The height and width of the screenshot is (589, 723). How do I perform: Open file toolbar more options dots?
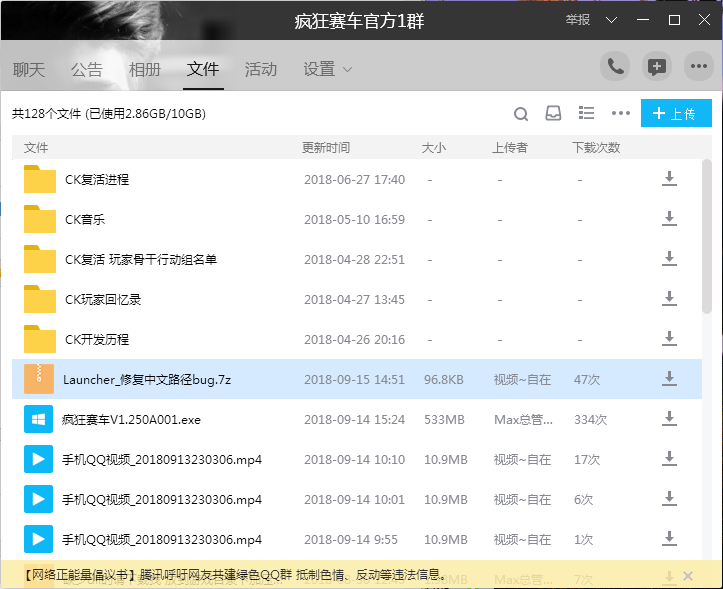point(621,113)
